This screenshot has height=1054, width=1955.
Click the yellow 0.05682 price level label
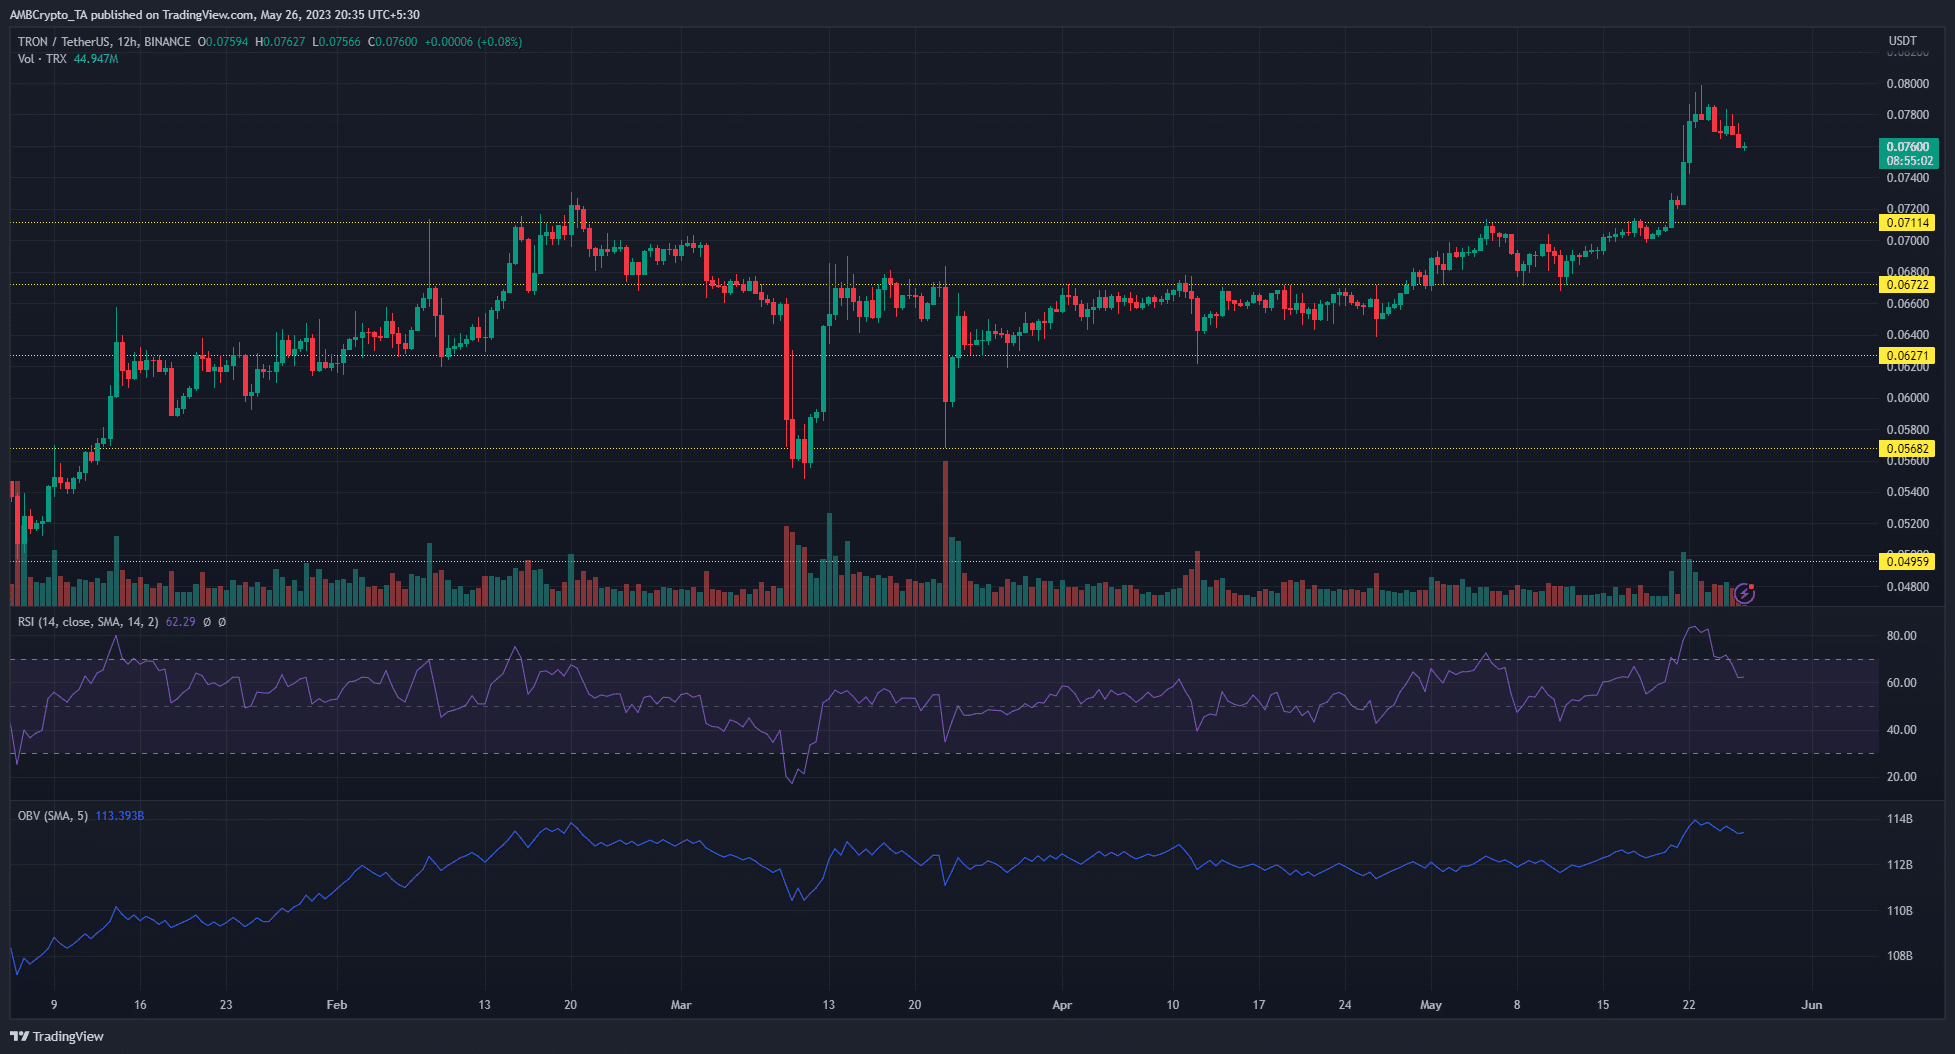click(x=1908, y=449)
